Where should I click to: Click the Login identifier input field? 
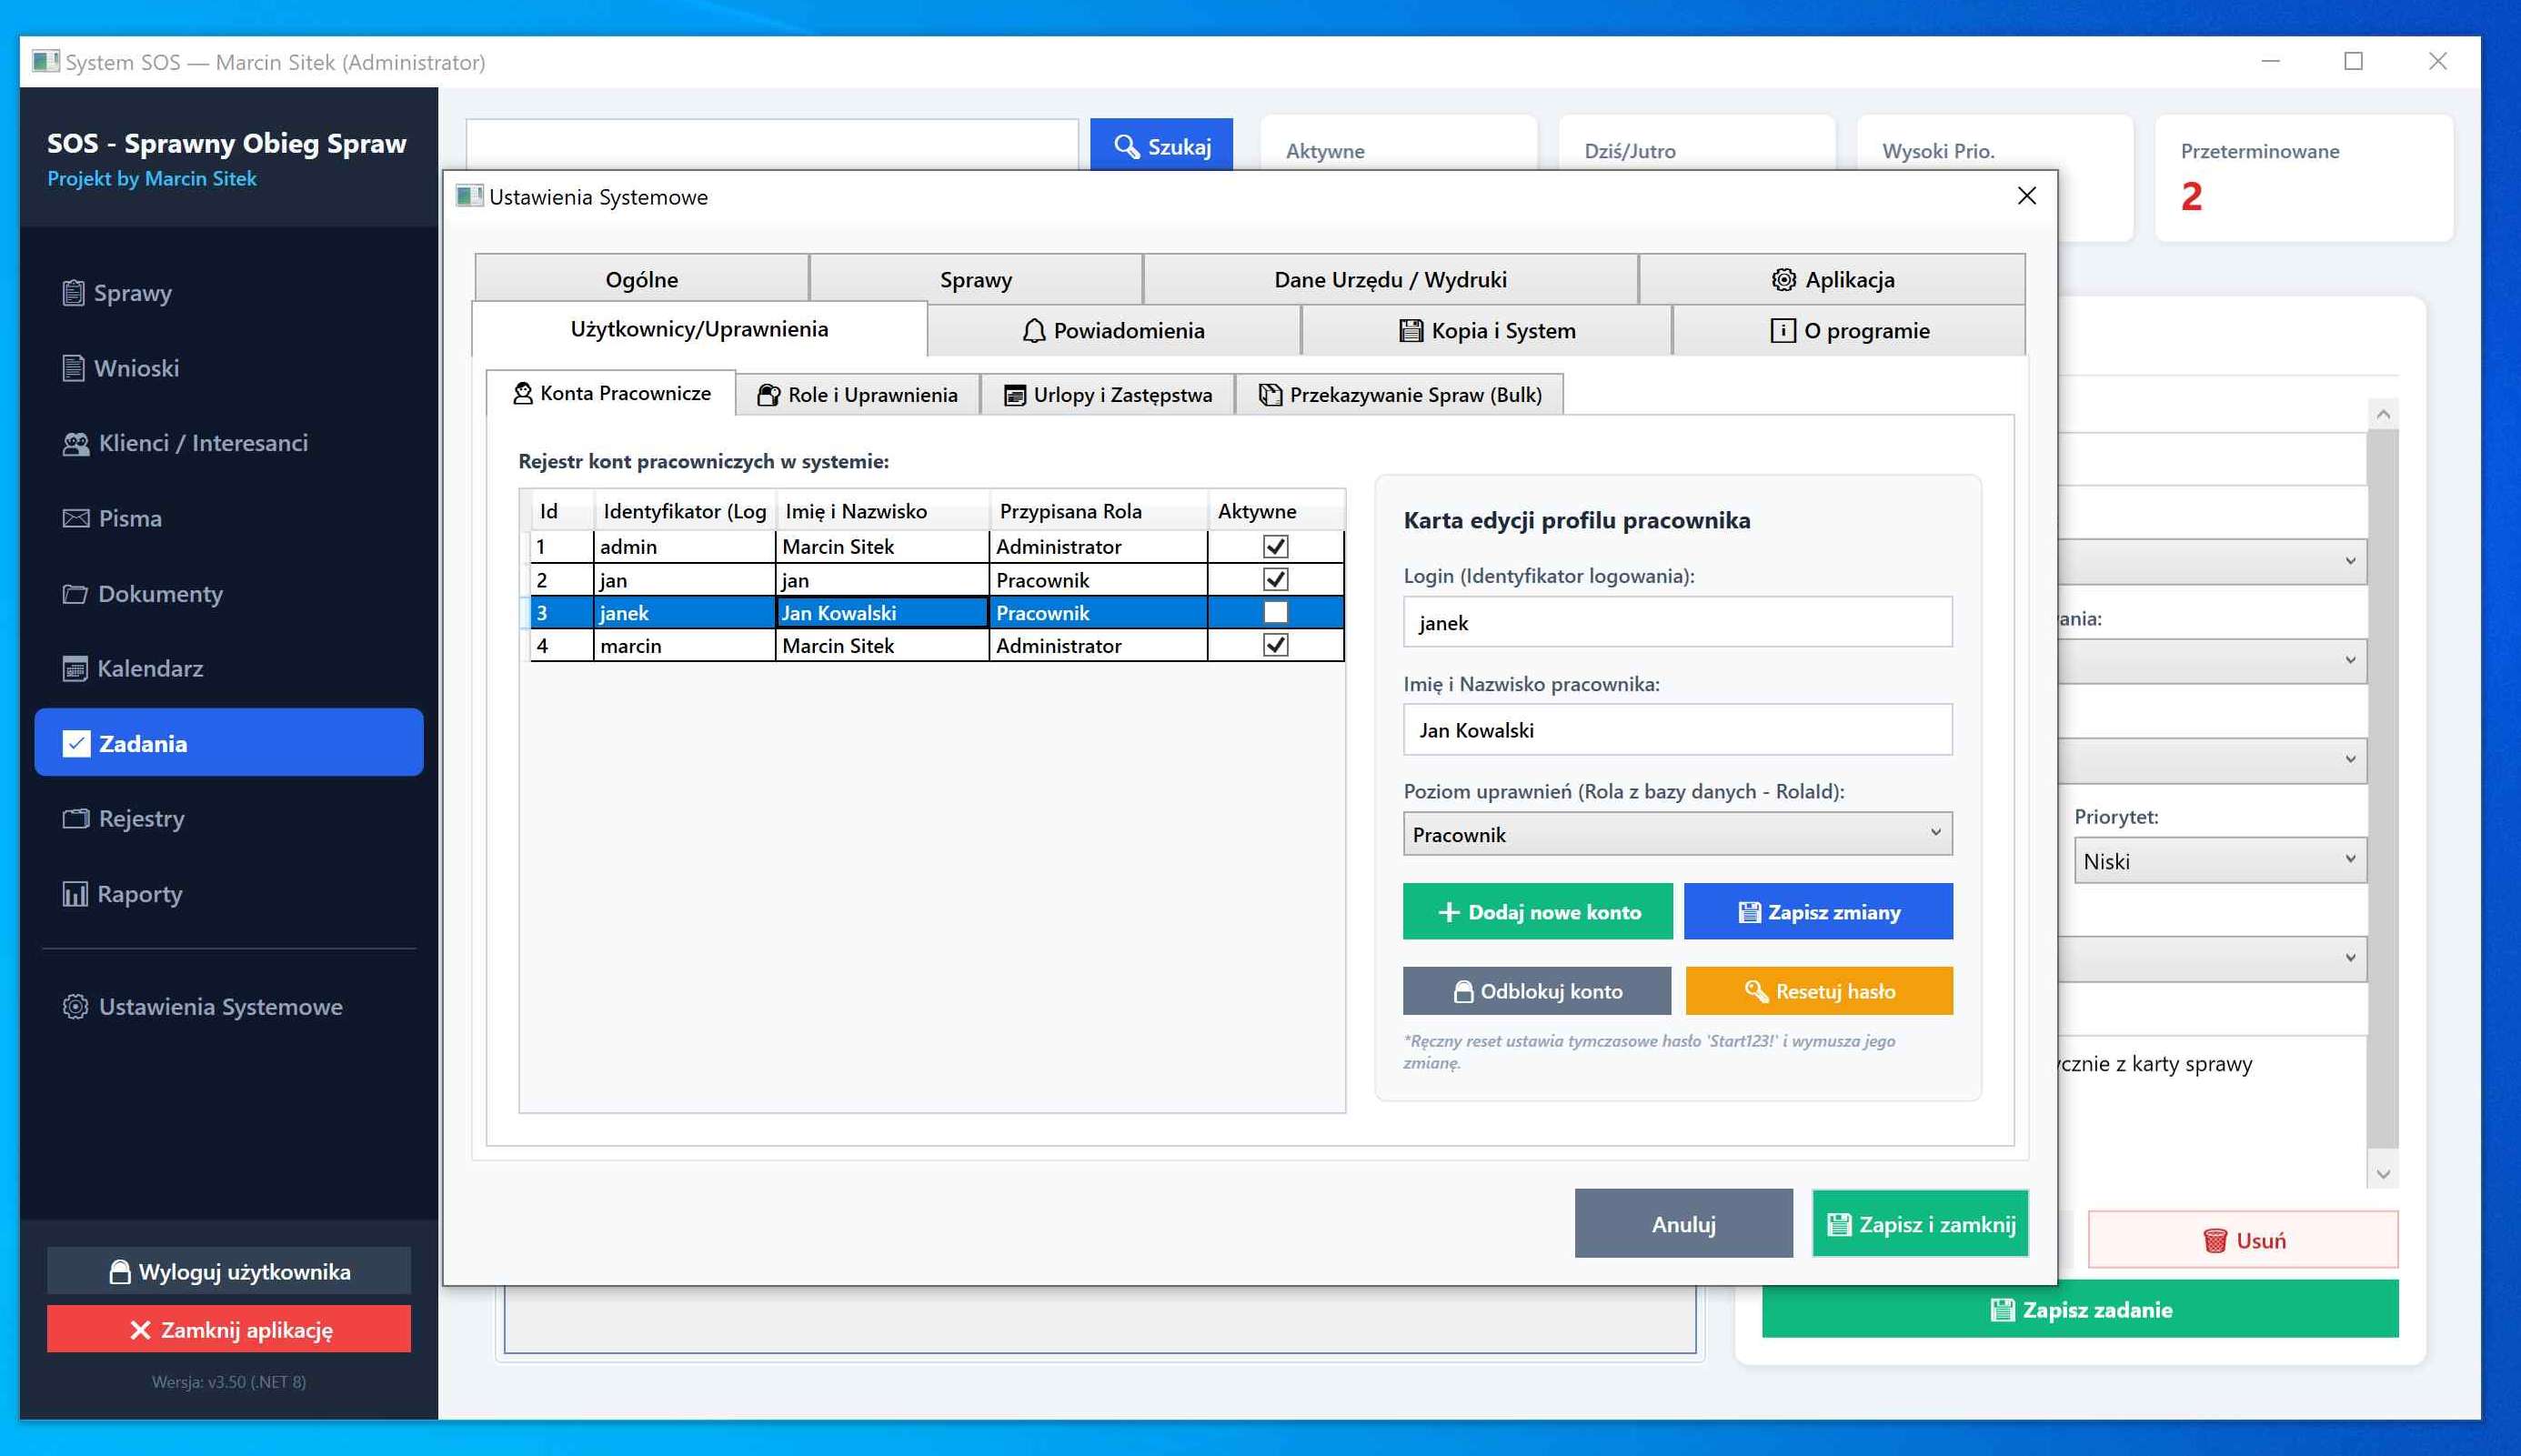(1677, 622)
